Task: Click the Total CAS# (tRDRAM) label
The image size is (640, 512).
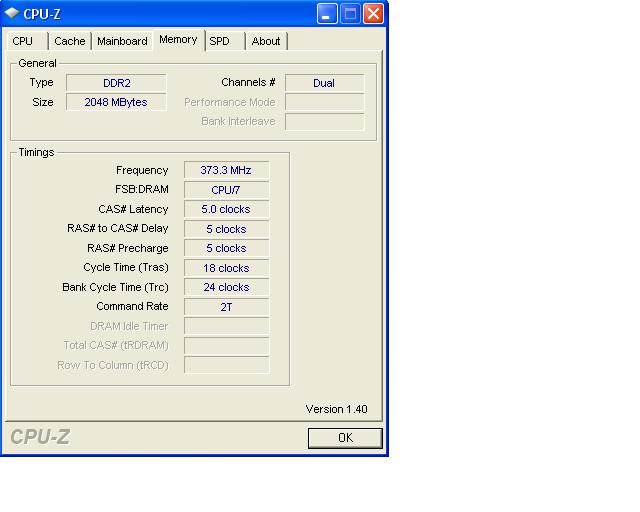Action: click(116, 345)
